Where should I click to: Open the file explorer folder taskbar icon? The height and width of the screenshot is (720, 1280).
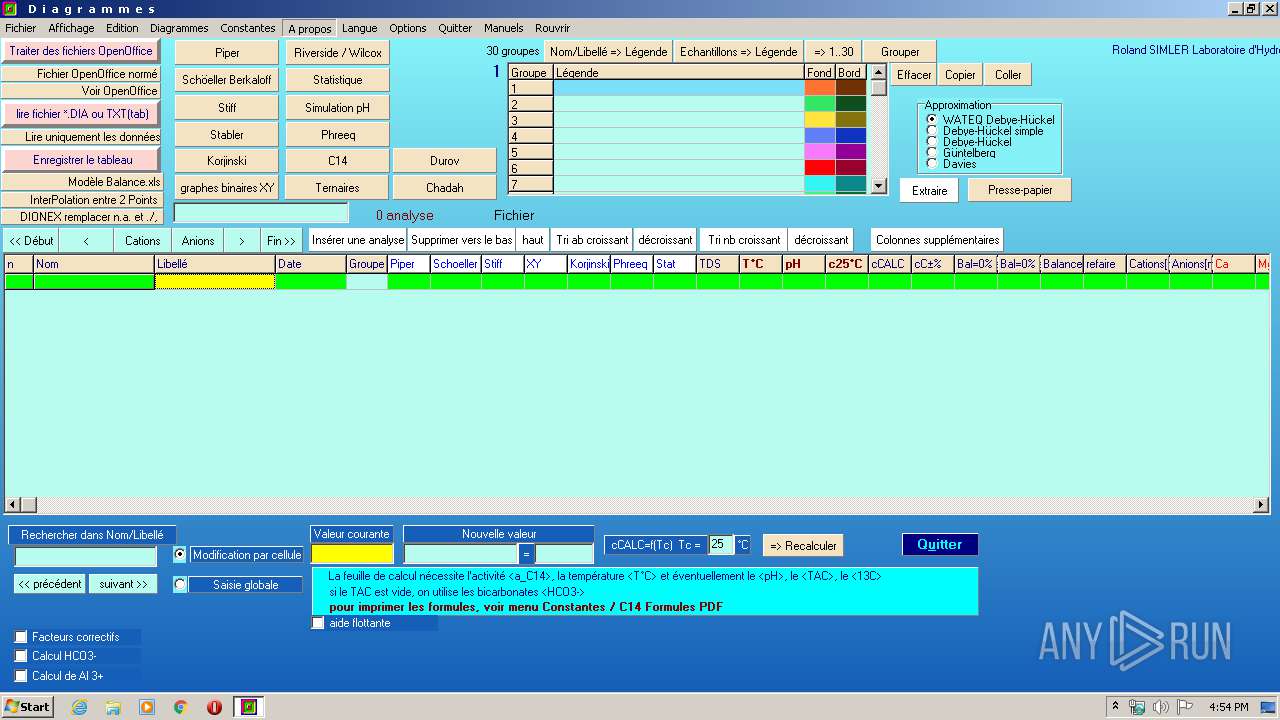click(113, 707)
